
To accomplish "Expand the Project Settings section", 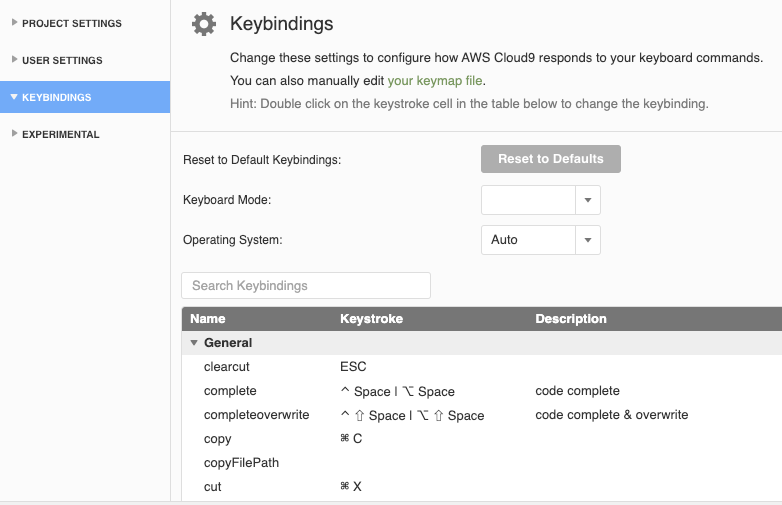I will [72, 23].
